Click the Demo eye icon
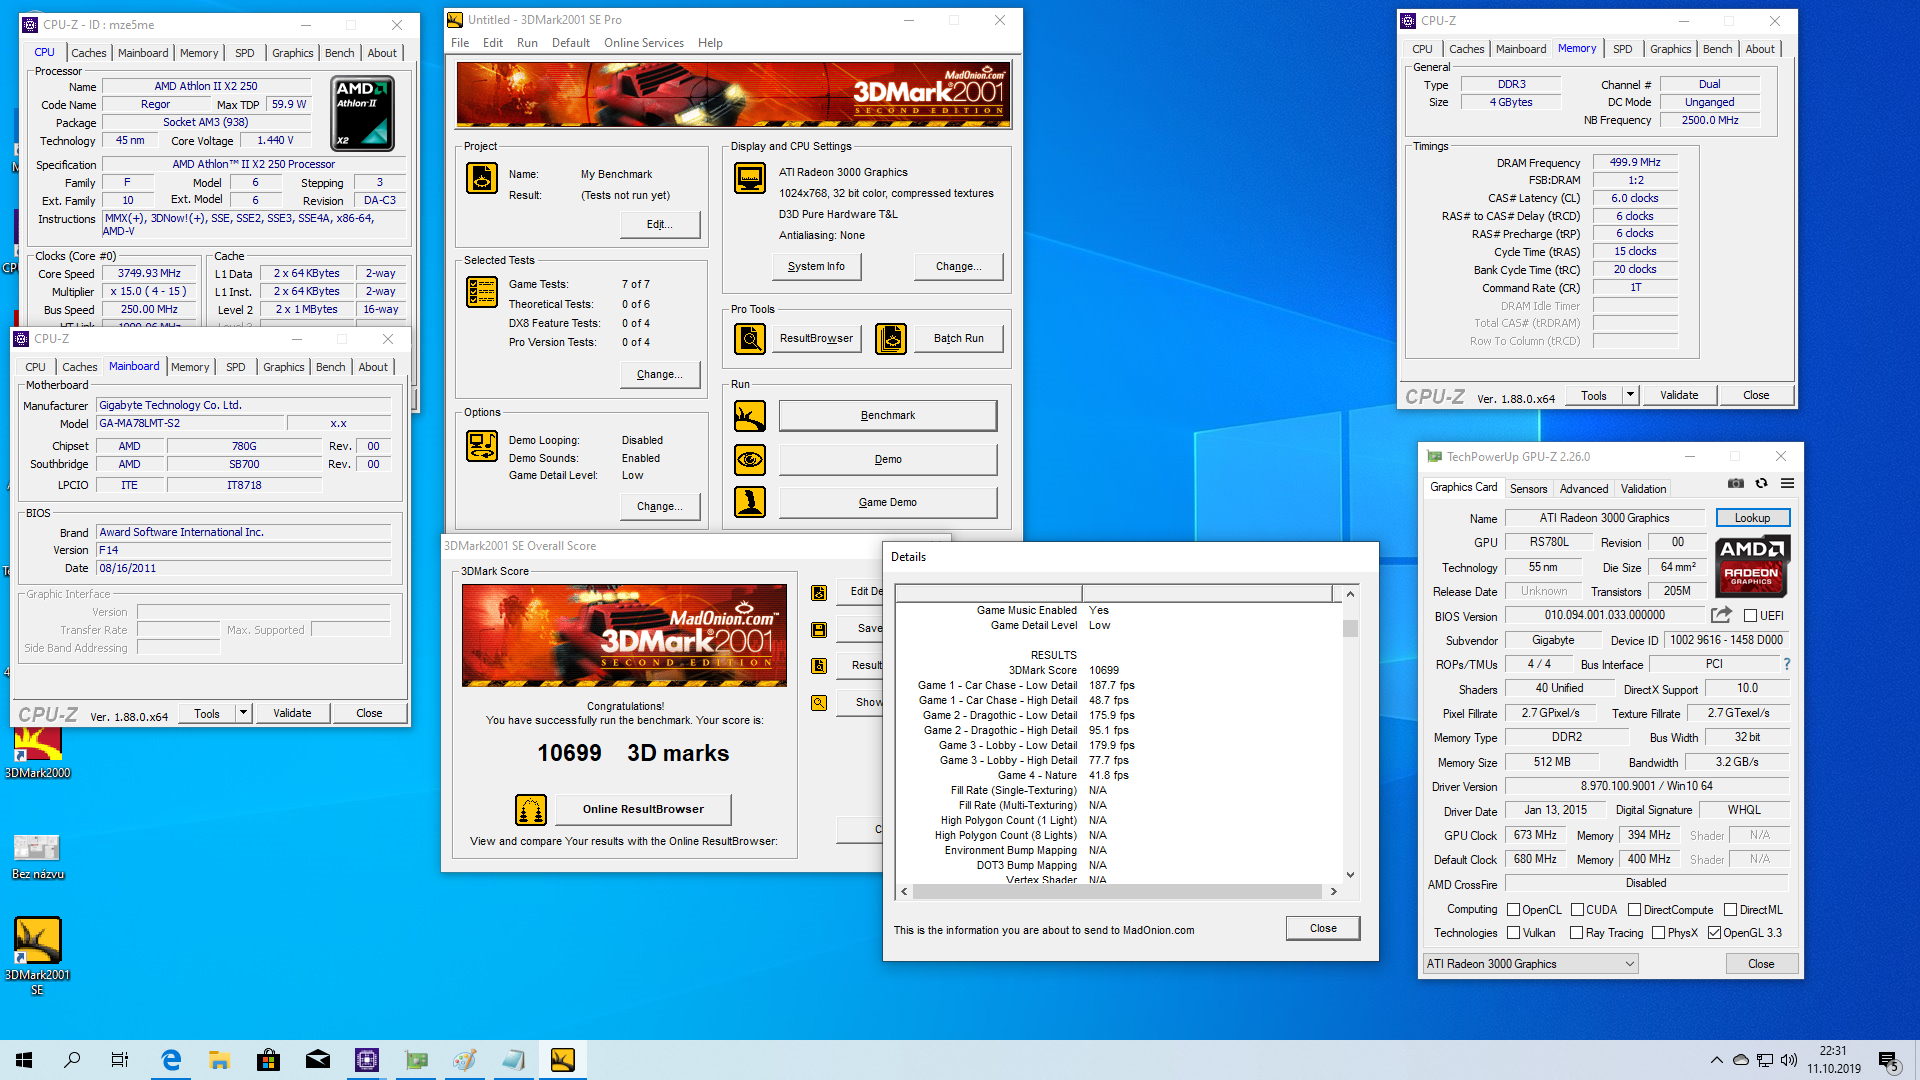Screen dimensions: 1920x1080 [x=750, y=460]
